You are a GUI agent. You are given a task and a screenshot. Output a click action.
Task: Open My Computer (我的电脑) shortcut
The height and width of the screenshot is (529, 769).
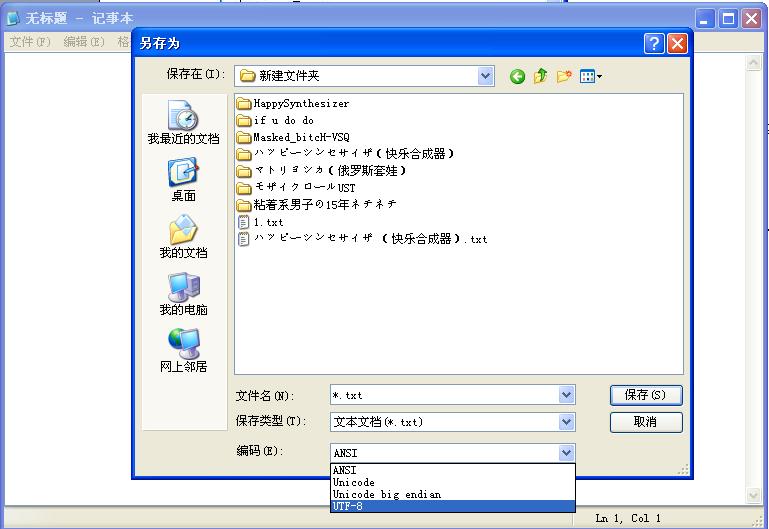tap(183, 294)
